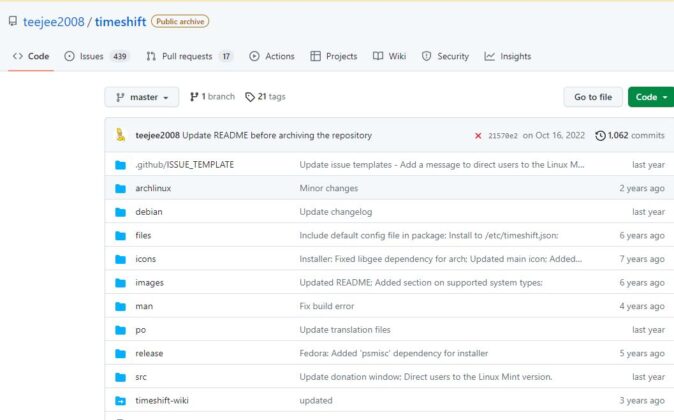674x420 pixels.
Task: Open the timeshift repository name link
Action: [x=120, y=21]
